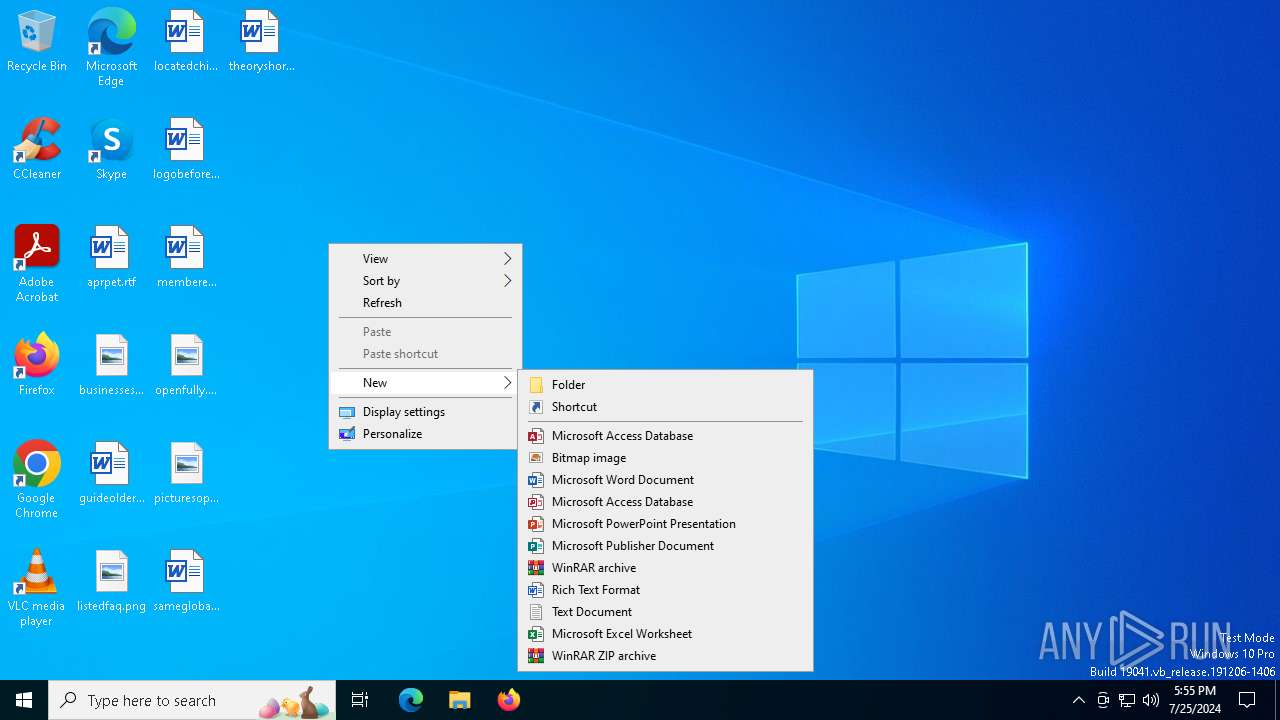Select the locatedchi... Word file on desktop

pos(185,42)
